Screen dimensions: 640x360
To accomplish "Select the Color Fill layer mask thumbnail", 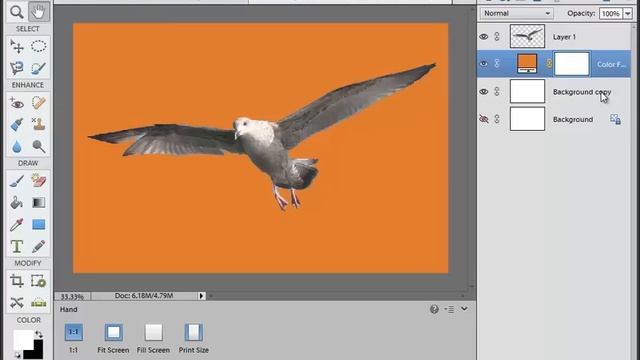I will (571, 64).
